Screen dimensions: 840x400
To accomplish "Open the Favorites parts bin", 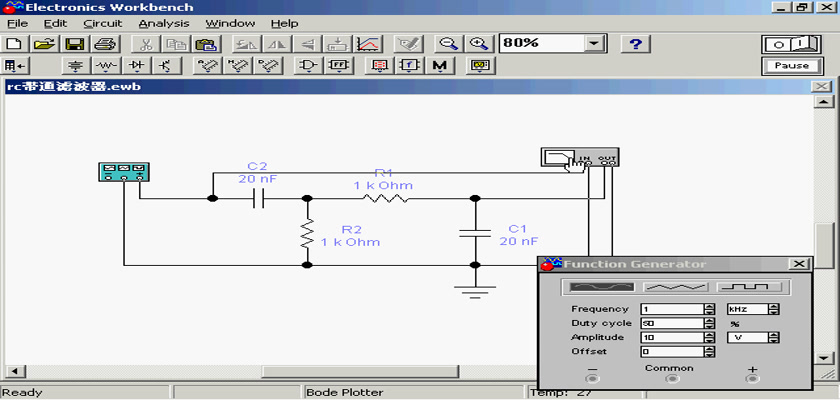I will click(x=16, y=66).
